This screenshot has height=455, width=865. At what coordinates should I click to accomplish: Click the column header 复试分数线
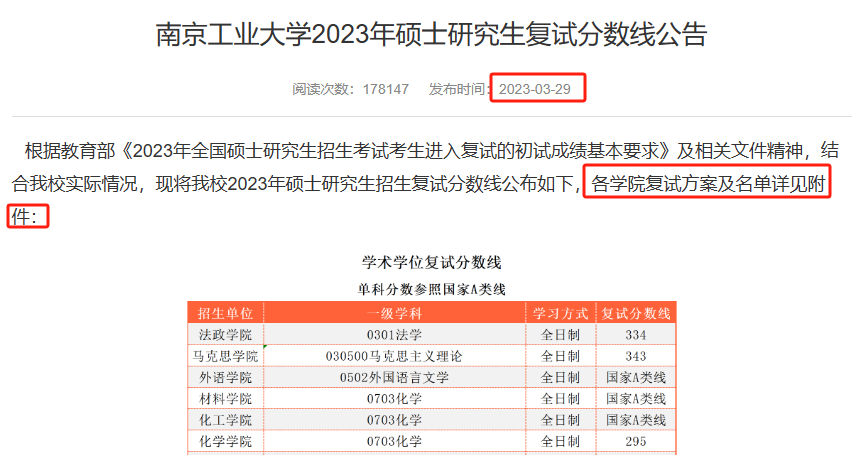click(x=636, y=313)
